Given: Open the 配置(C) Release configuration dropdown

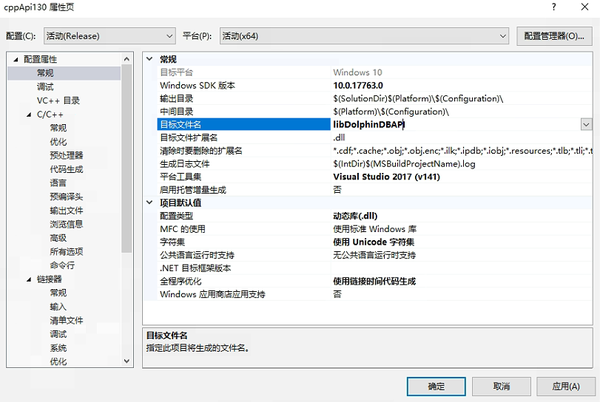Looking at the screenshot, I should 109,36.
